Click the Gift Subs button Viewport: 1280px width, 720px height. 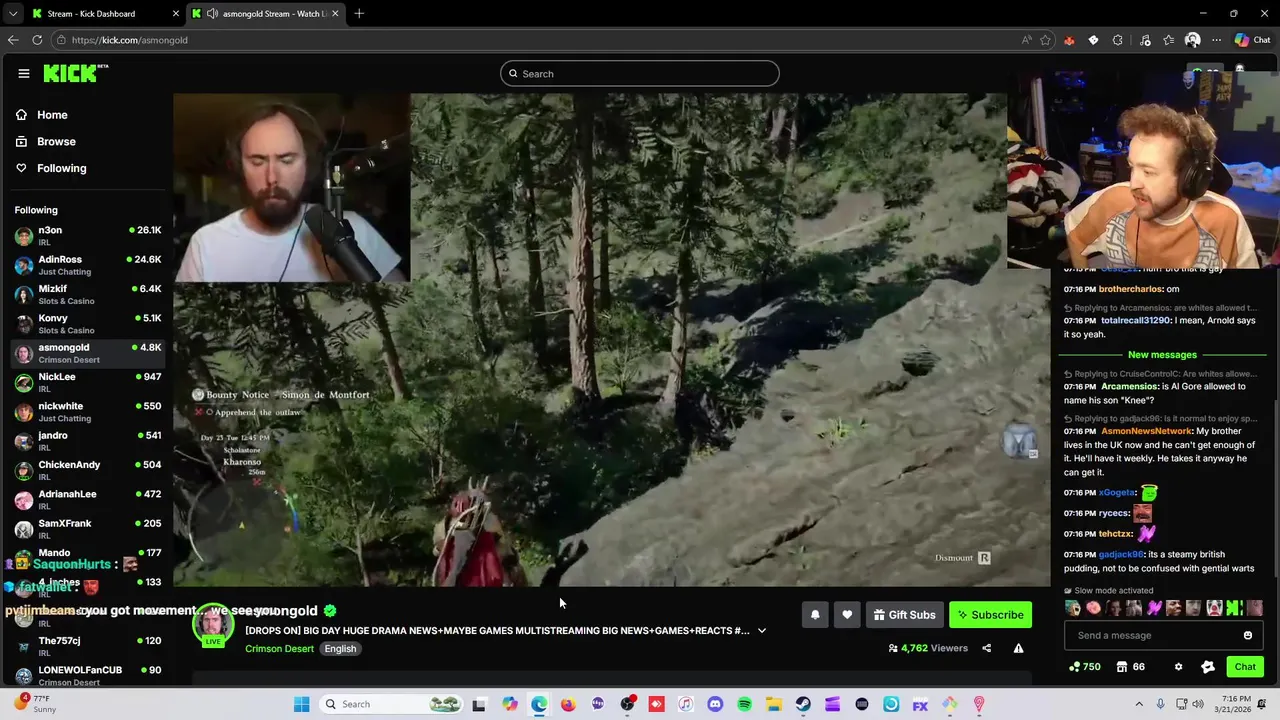(904, 615)
